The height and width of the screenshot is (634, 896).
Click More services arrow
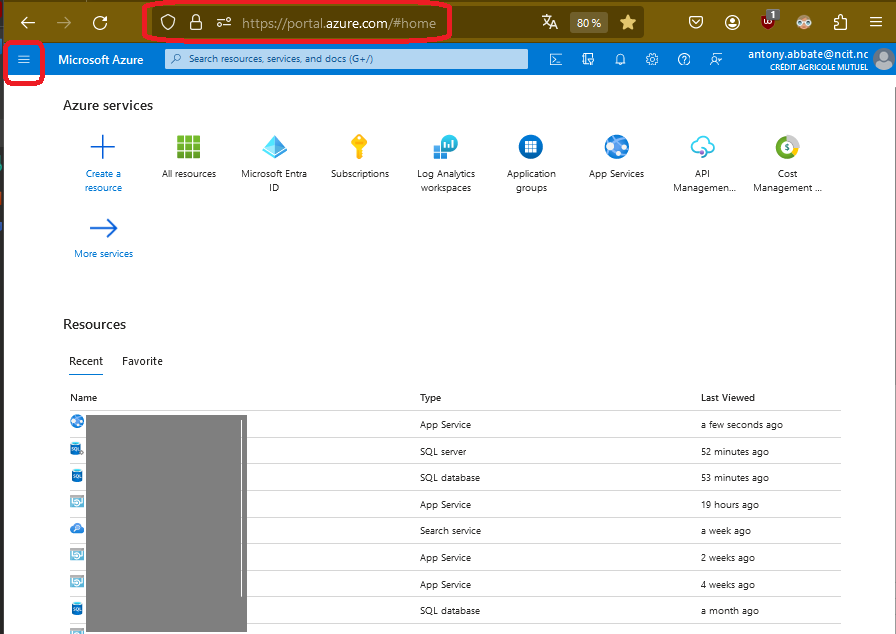(103, 229)
